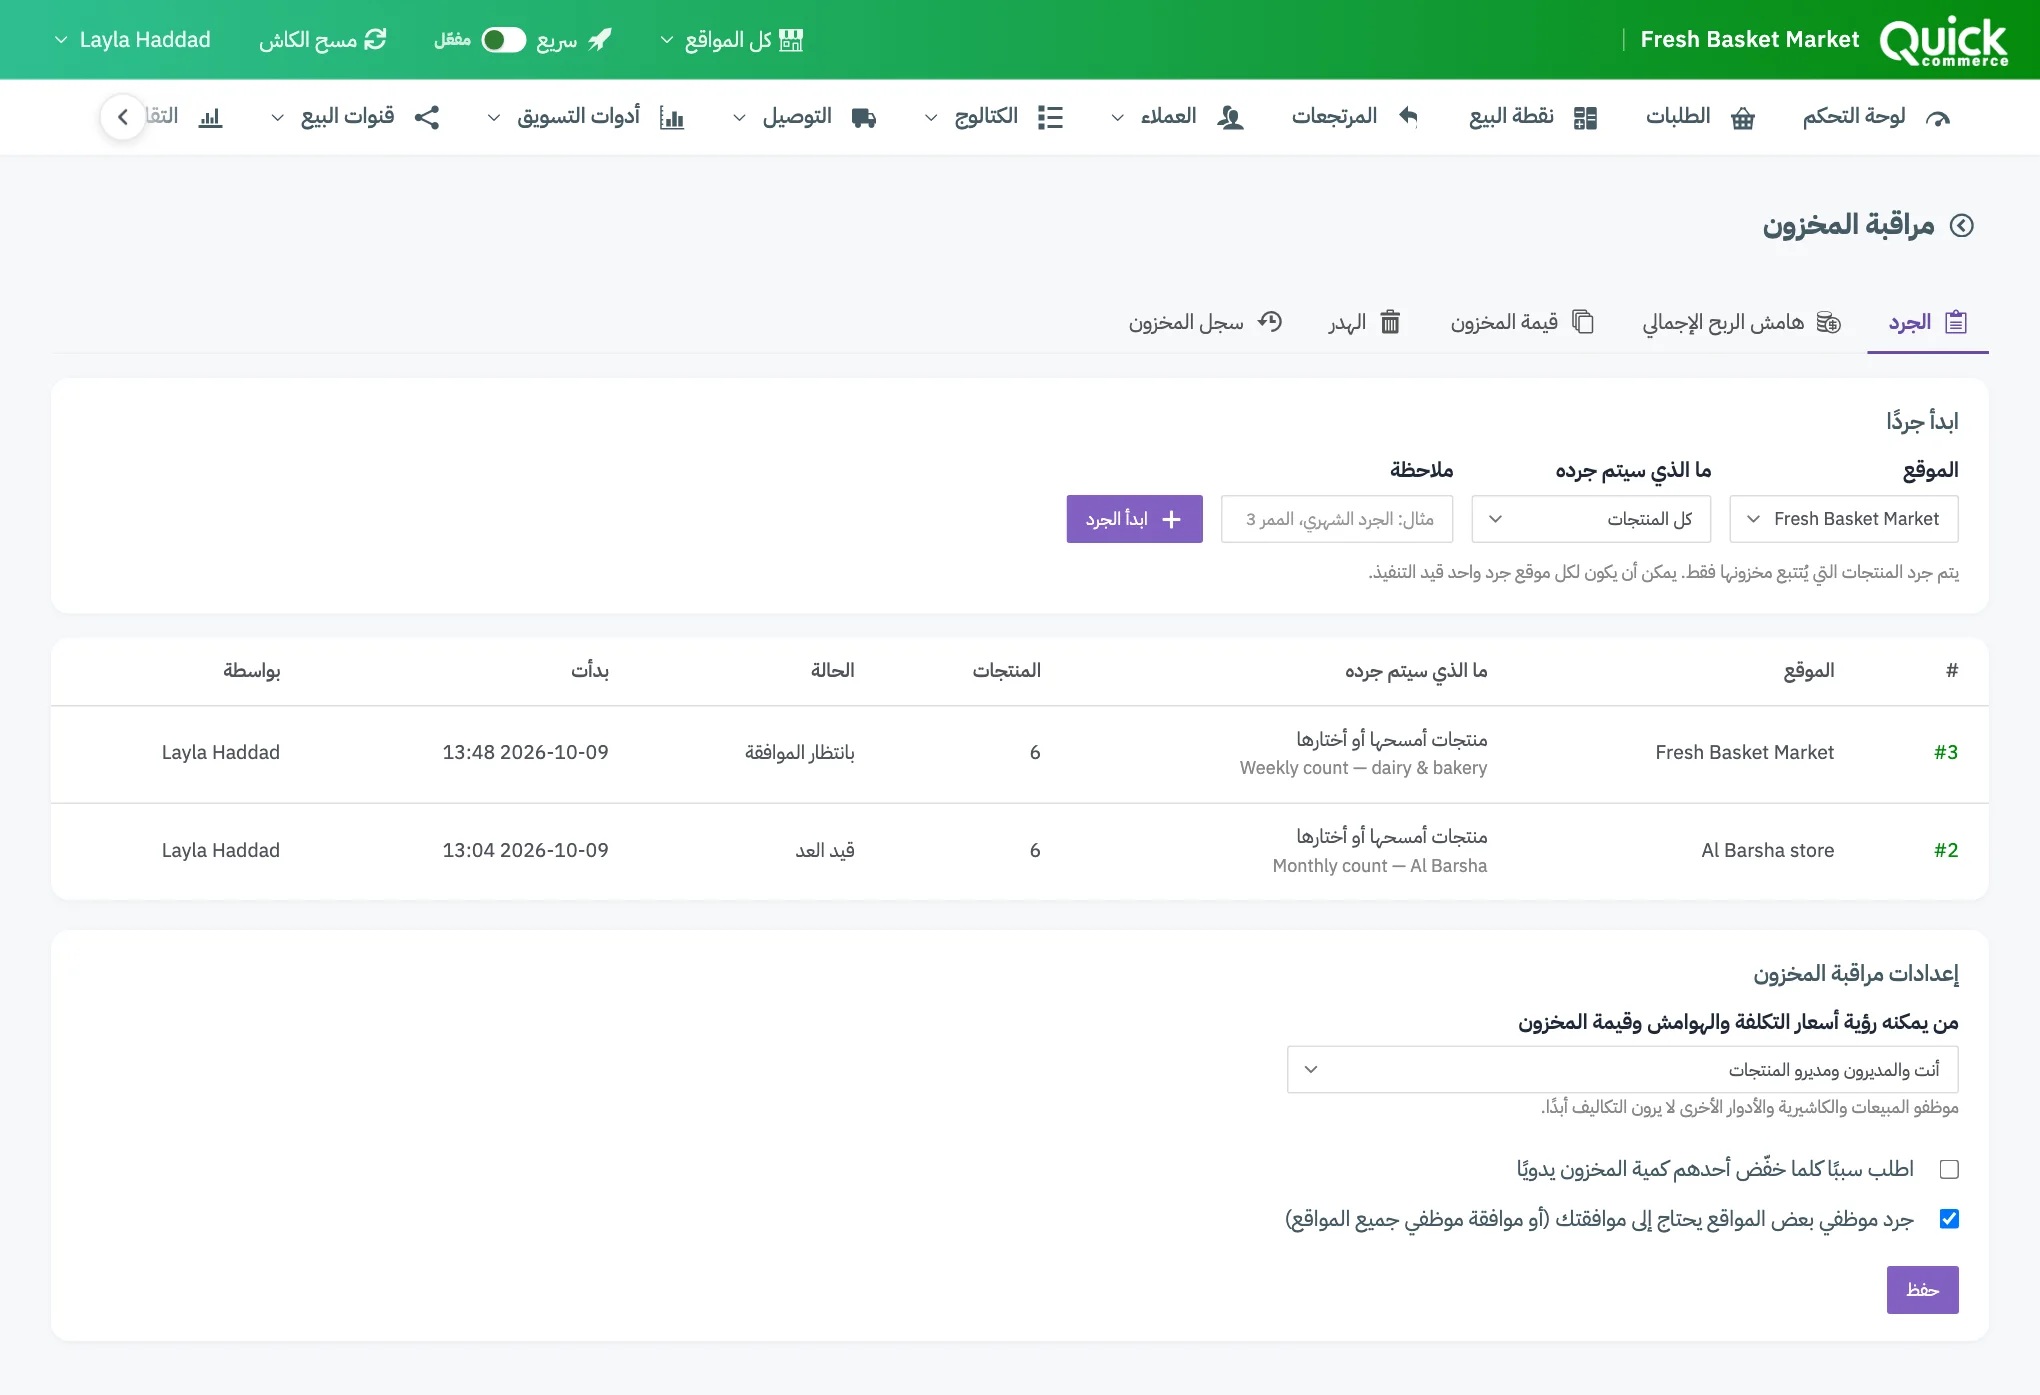Click the all locations store icon
Viewport: 2040px width, 1395px height.
pos(791,40)
